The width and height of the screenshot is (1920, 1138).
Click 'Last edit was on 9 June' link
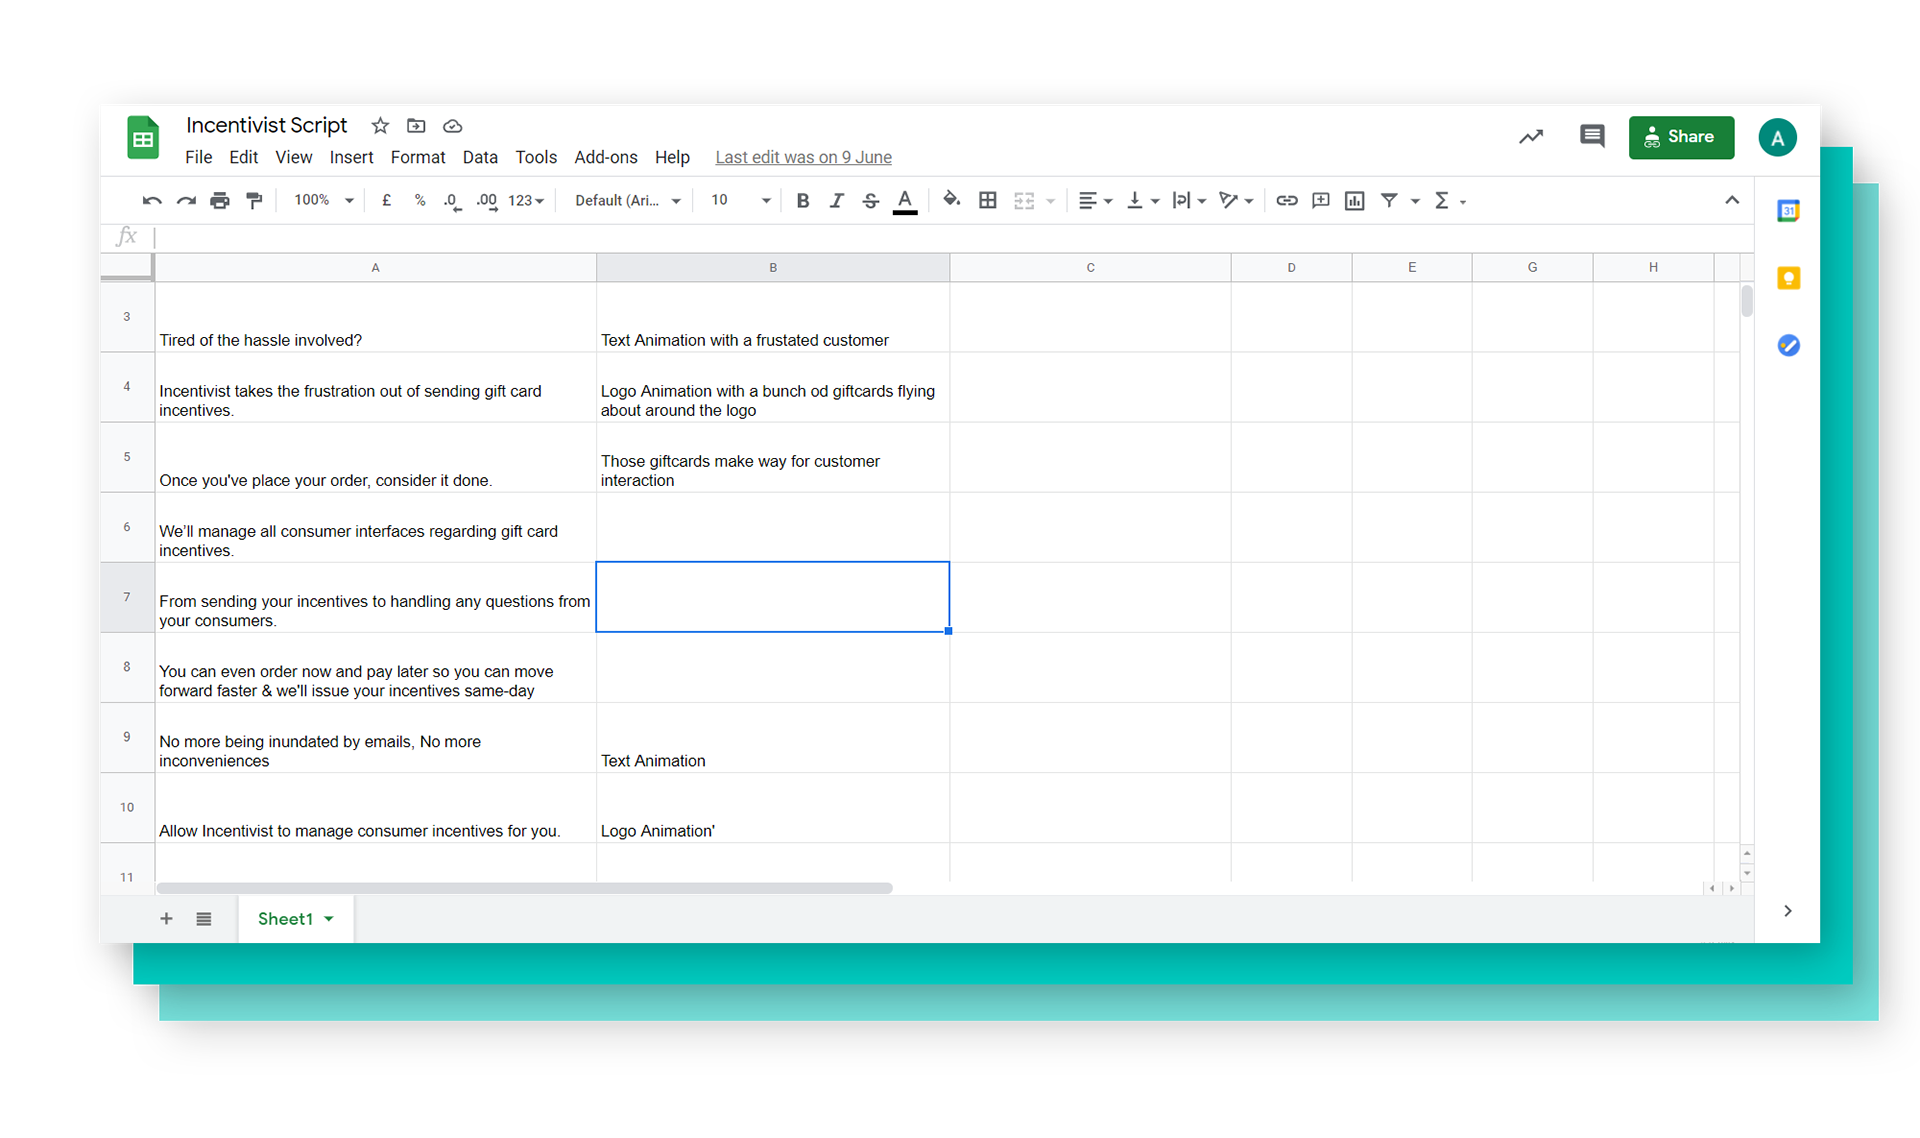[x=803, y=157]
